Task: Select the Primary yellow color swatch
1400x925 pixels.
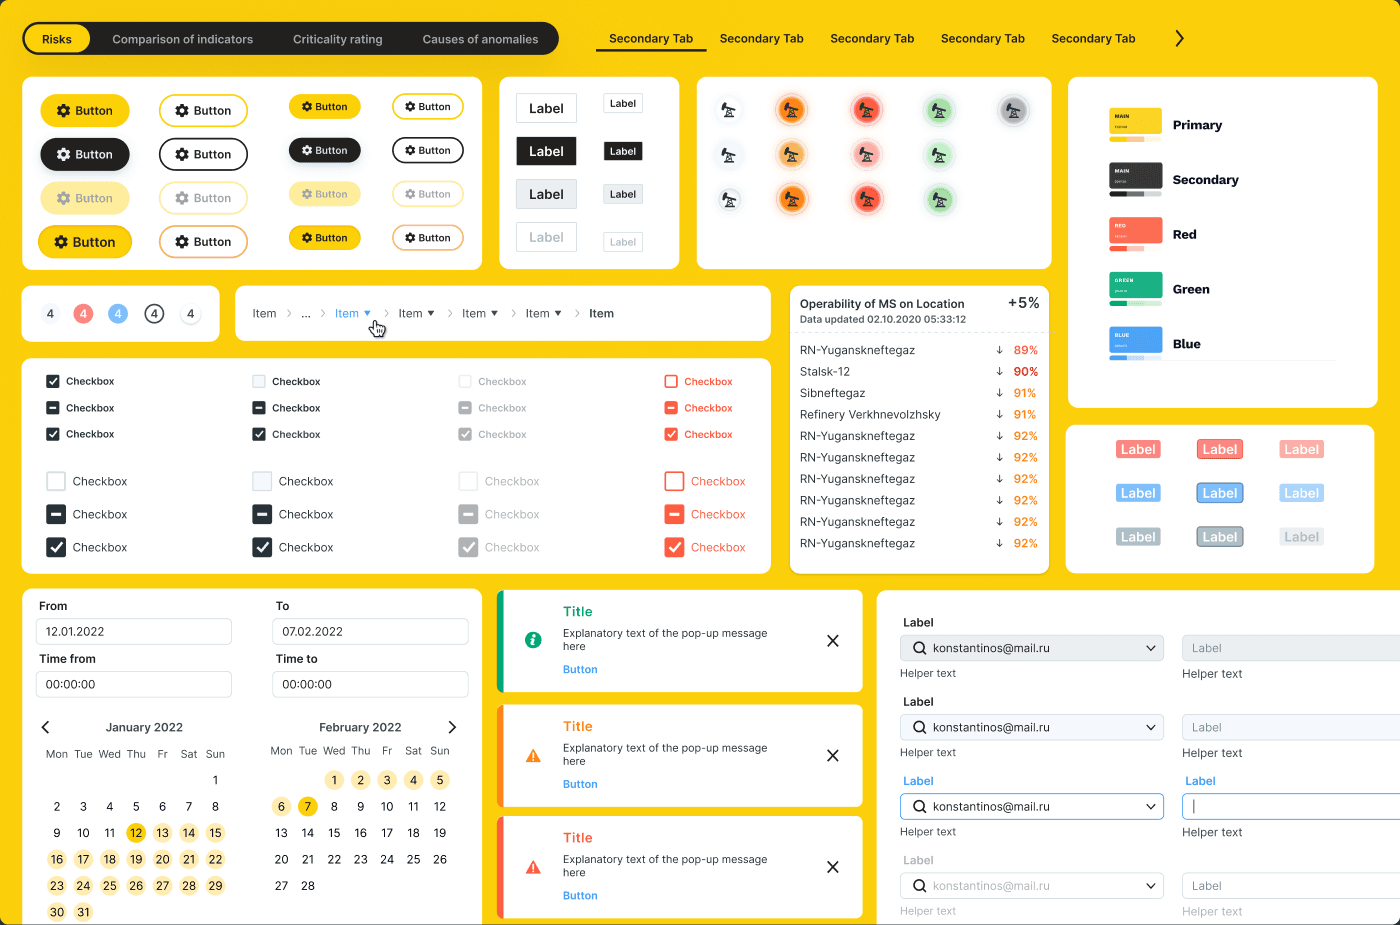Action: tap(1136, 124)
